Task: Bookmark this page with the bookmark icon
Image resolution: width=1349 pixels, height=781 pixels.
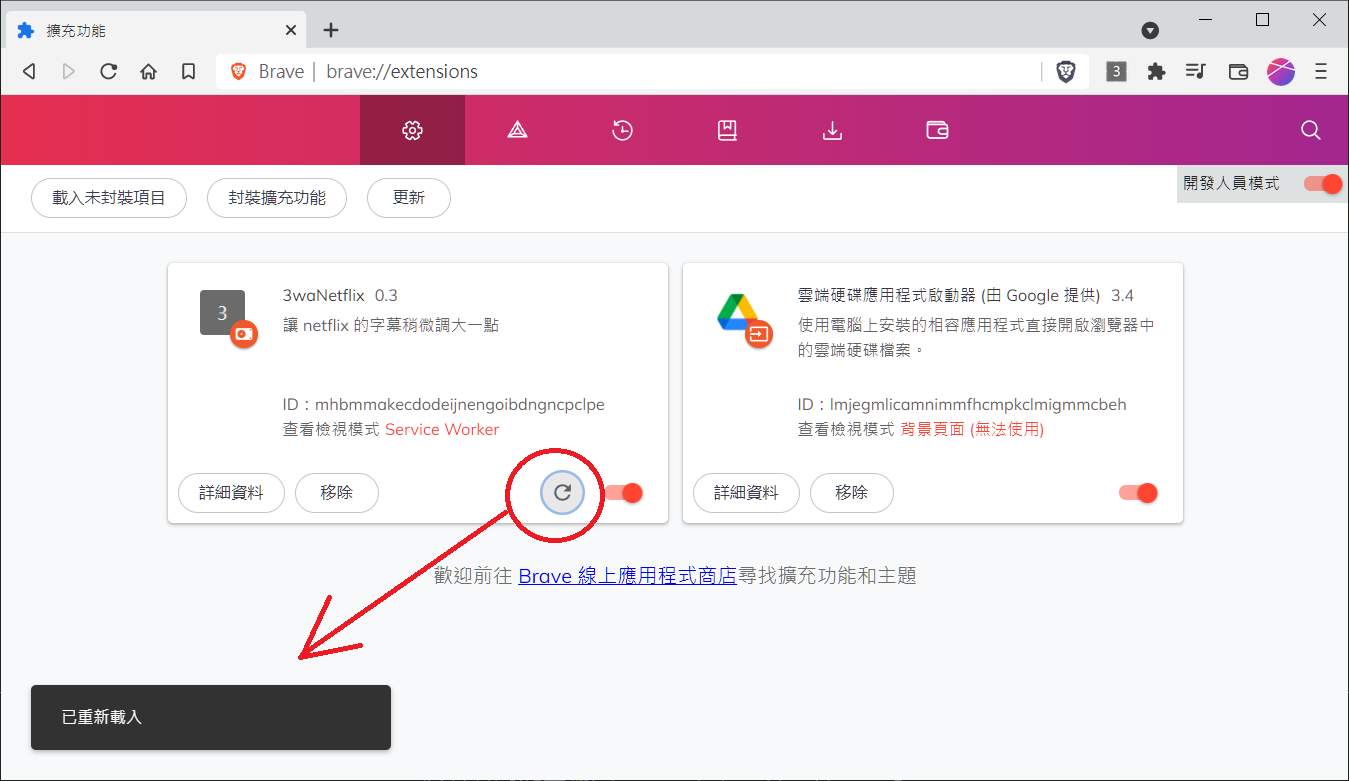Action: pyautogui.click(x=188, y=72)
